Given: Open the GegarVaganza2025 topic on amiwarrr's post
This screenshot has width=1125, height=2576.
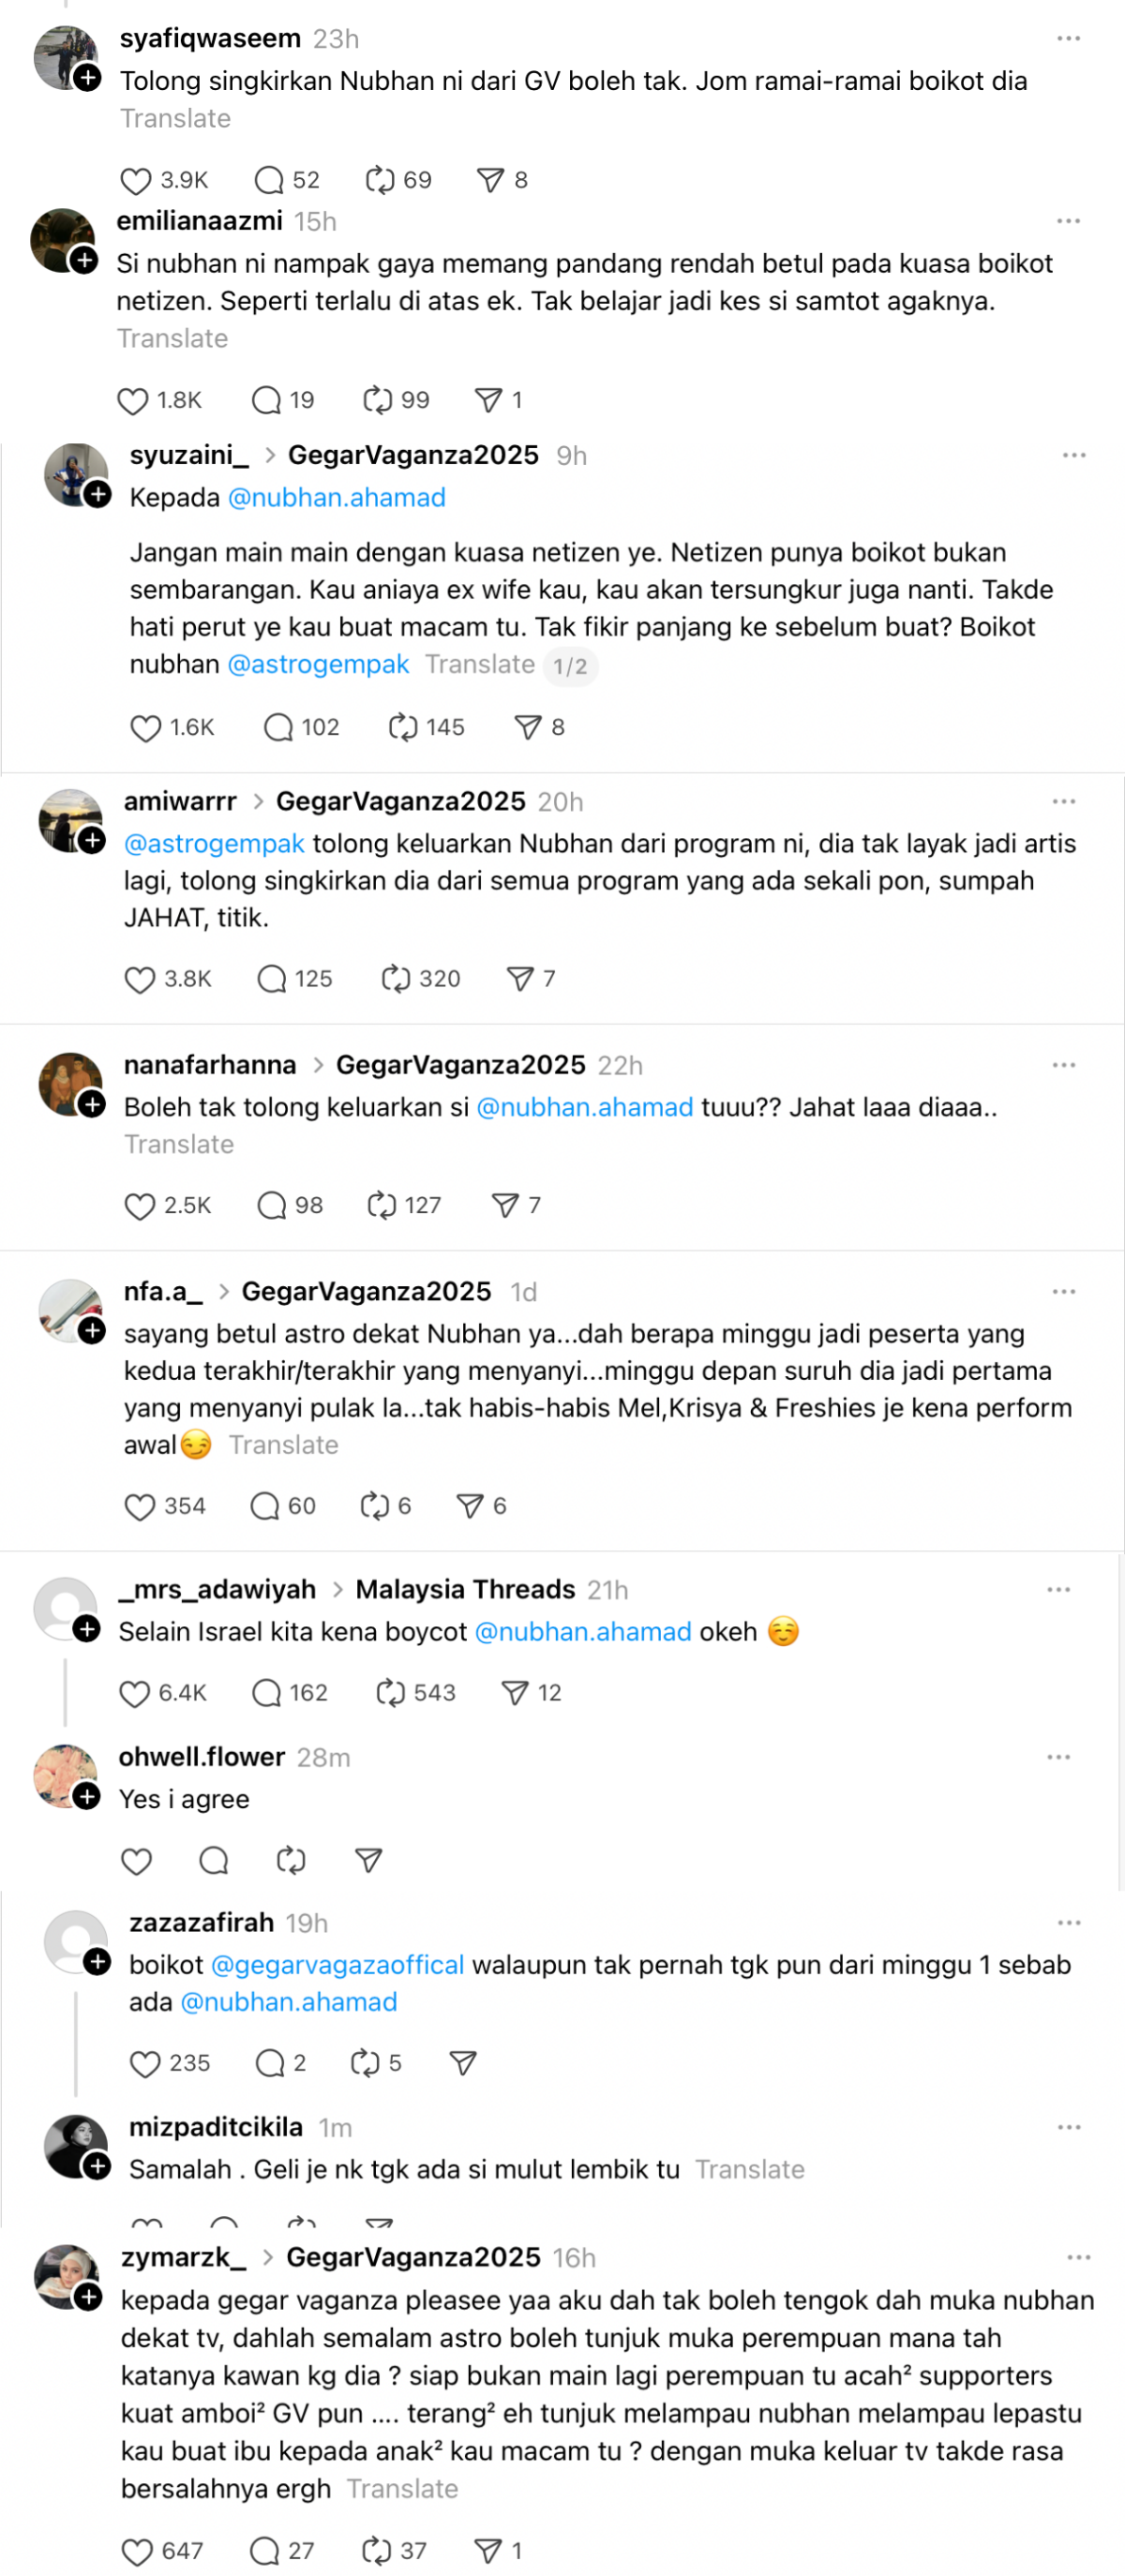Looking at the screenshot, I should coord(400,802).
